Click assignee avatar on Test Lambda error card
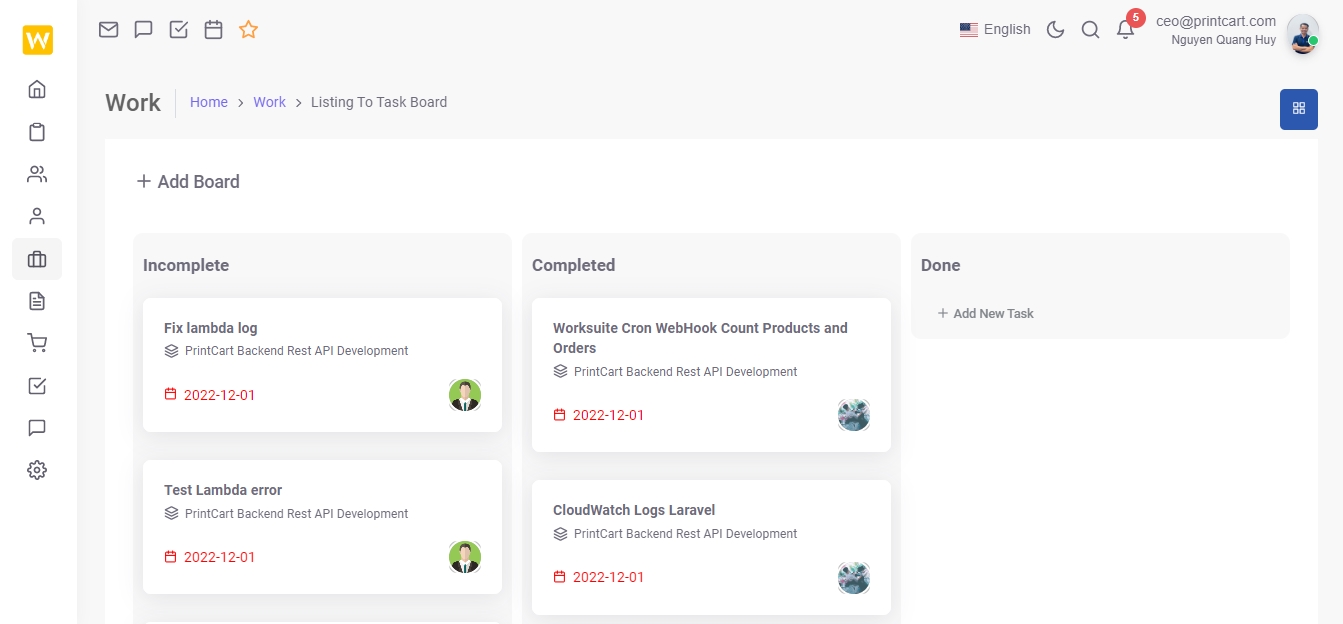This screenshot has height=624, width=1343. coord(465,557)
